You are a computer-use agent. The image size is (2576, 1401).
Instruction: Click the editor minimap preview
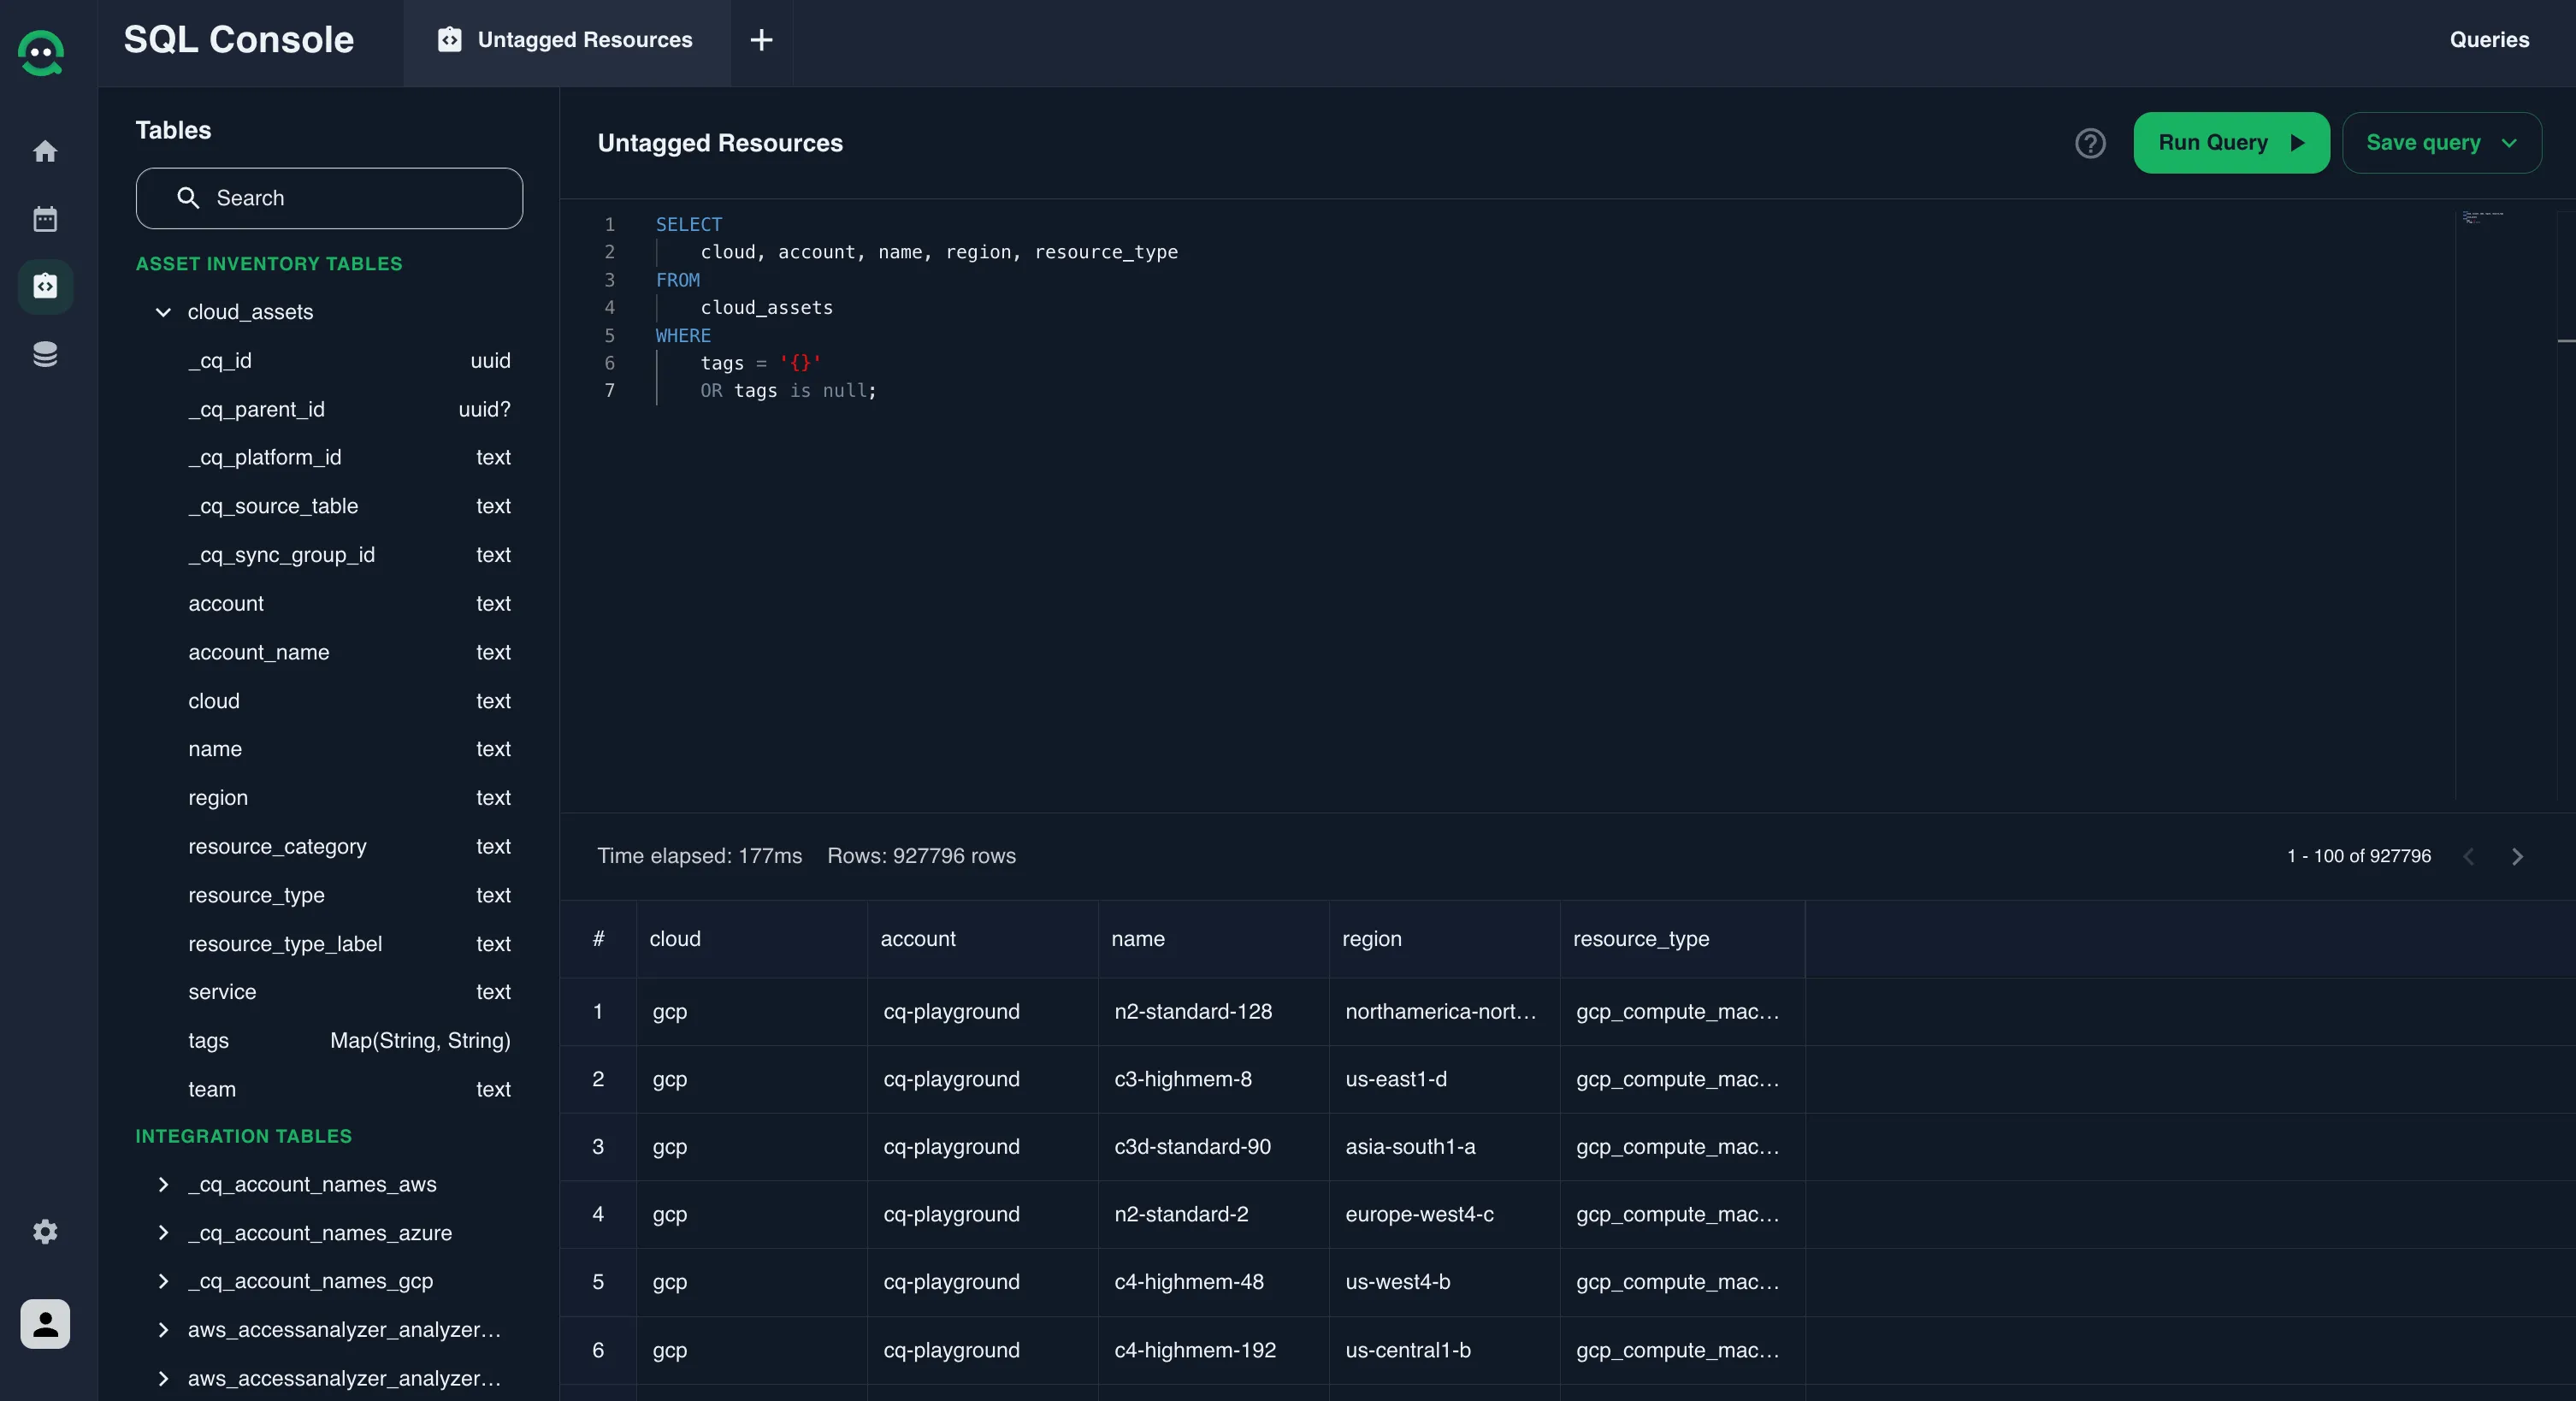pyautogui.click(x=2483, y=217)
